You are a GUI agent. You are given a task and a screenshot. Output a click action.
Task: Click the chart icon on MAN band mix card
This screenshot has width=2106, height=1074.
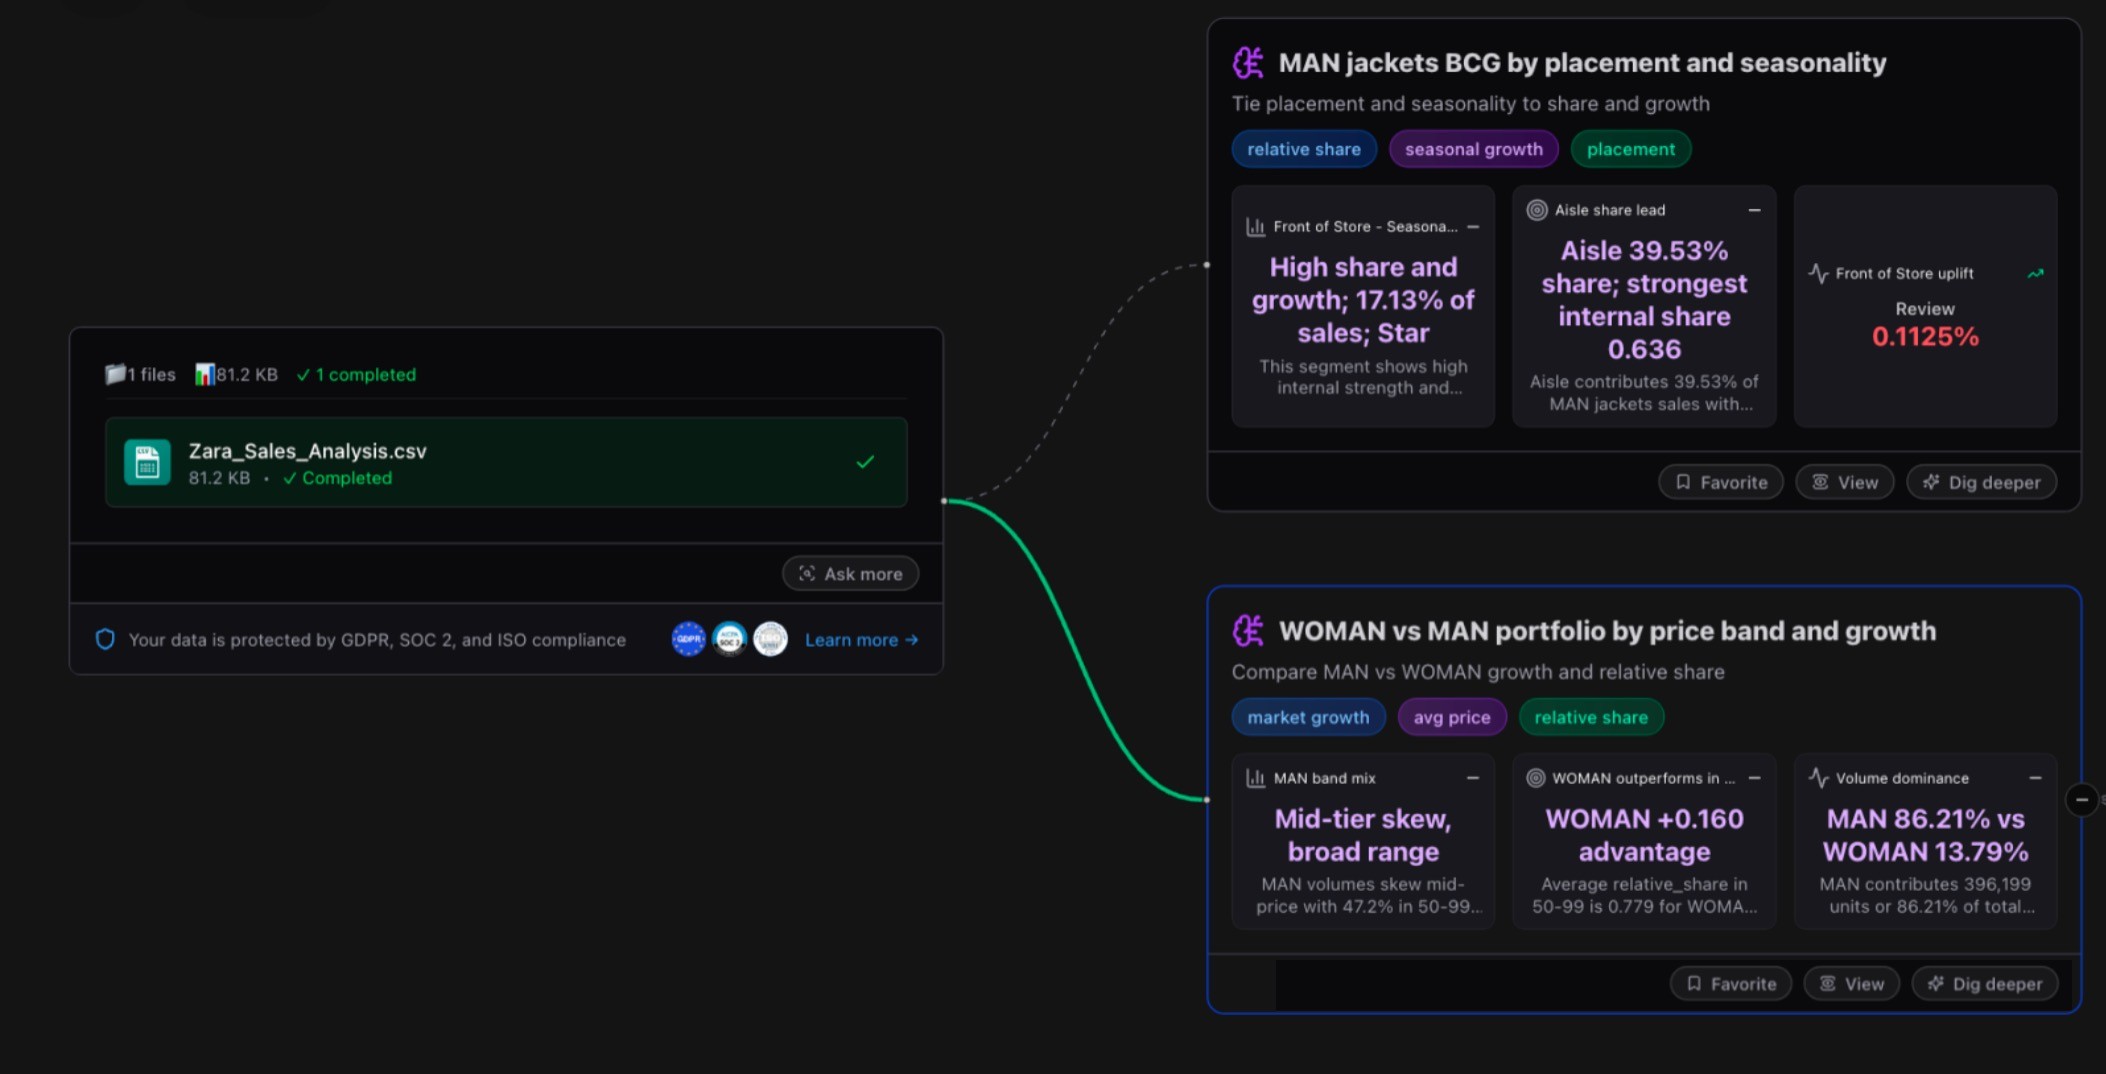click(x=1256, y=778)
